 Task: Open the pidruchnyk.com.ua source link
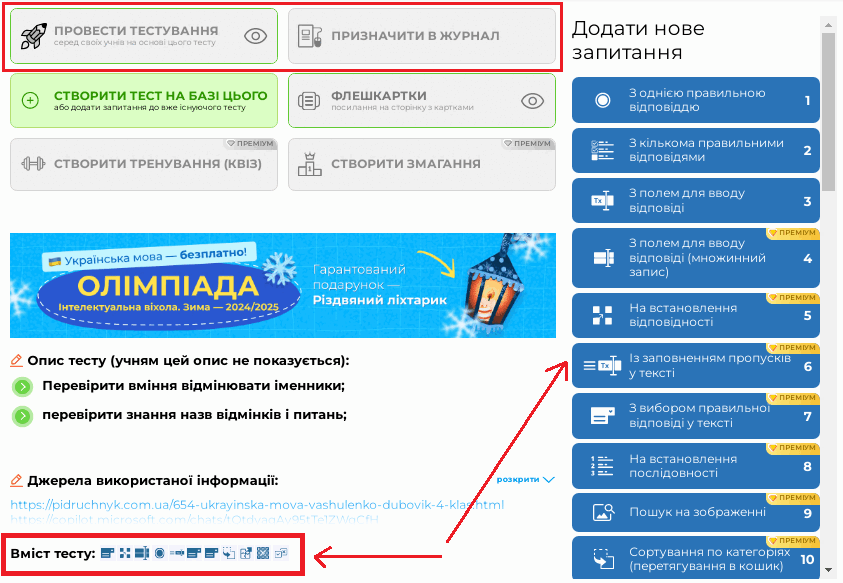coord(257,504)
